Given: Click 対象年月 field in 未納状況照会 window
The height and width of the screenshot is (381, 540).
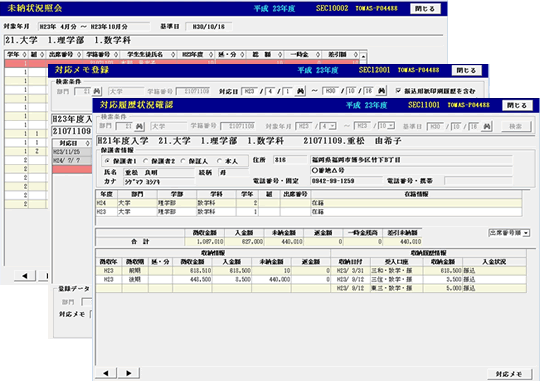Looking at the screenshot, I should click(94, 27).
